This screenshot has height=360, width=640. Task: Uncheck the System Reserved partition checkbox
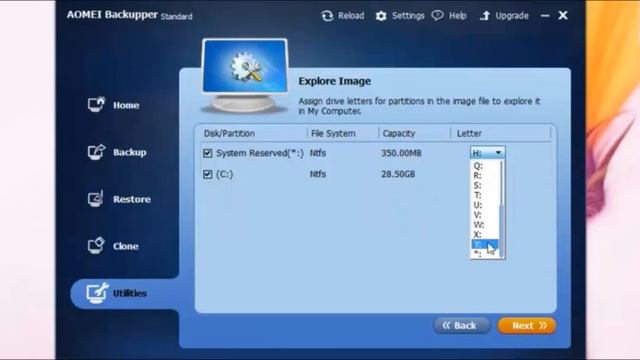207,153
